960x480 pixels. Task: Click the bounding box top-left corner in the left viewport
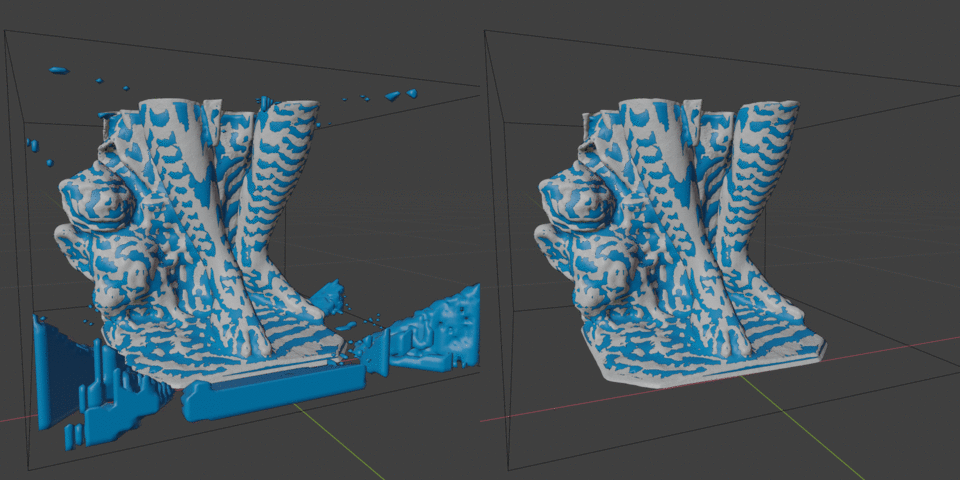click(x=7, y=32)
